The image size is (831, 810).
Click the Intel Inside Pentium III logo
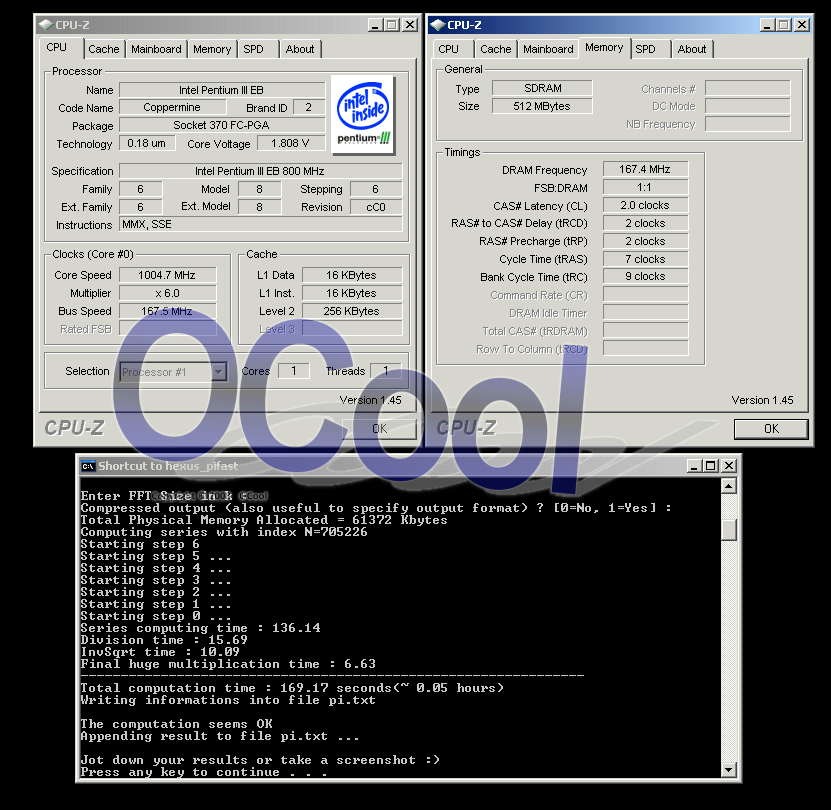363,115
